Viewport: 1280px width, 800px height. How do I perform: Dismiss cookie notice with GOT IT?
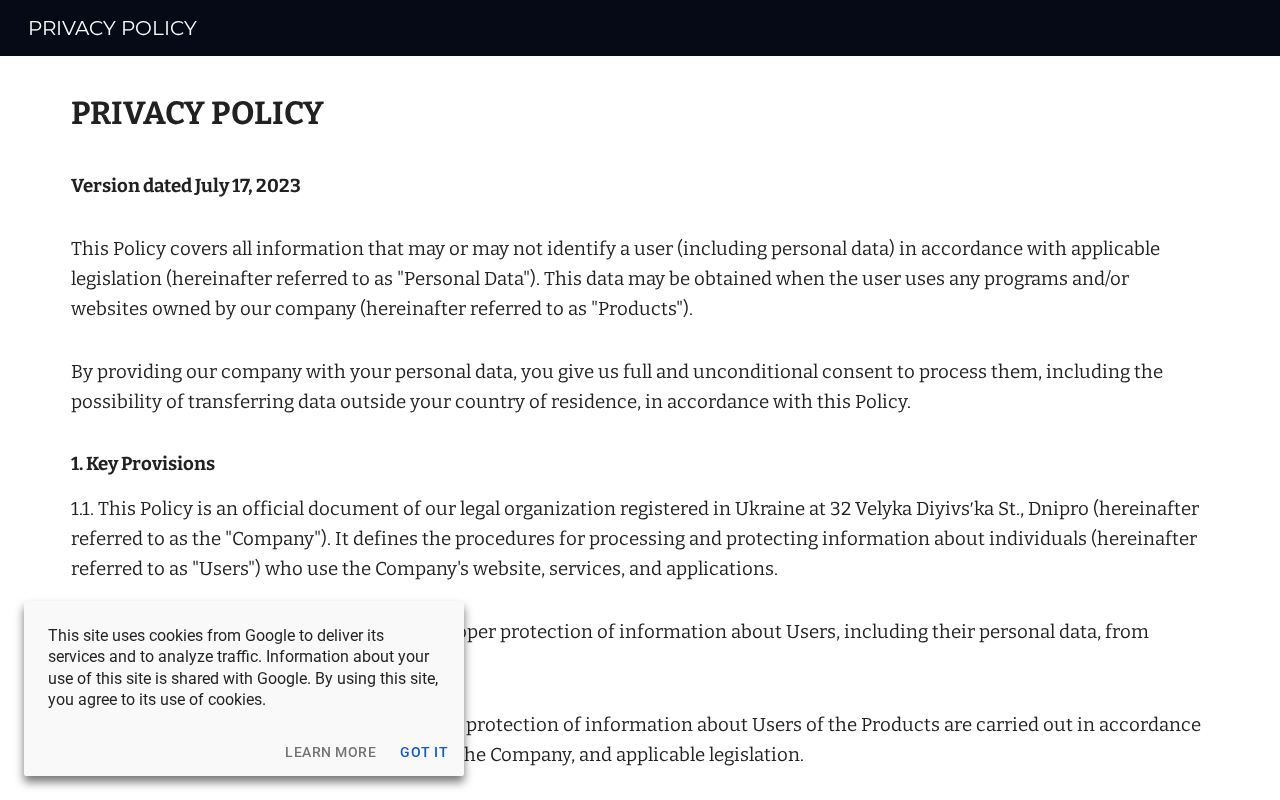pyautogui.click(x=424, y=752)
